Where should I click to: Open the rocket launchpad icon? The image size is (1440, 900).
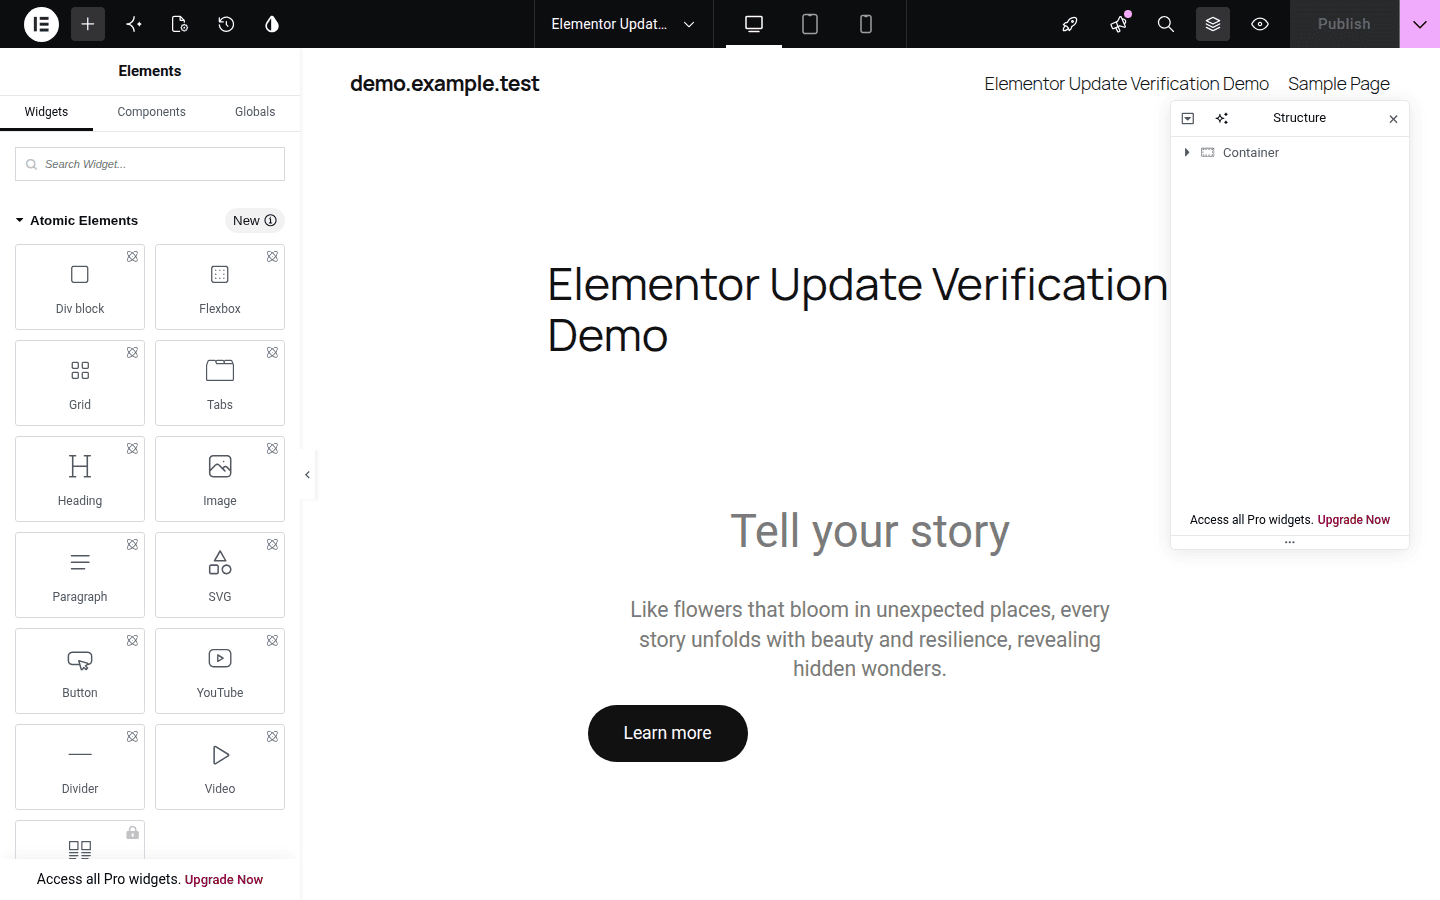coord(1070,24)
